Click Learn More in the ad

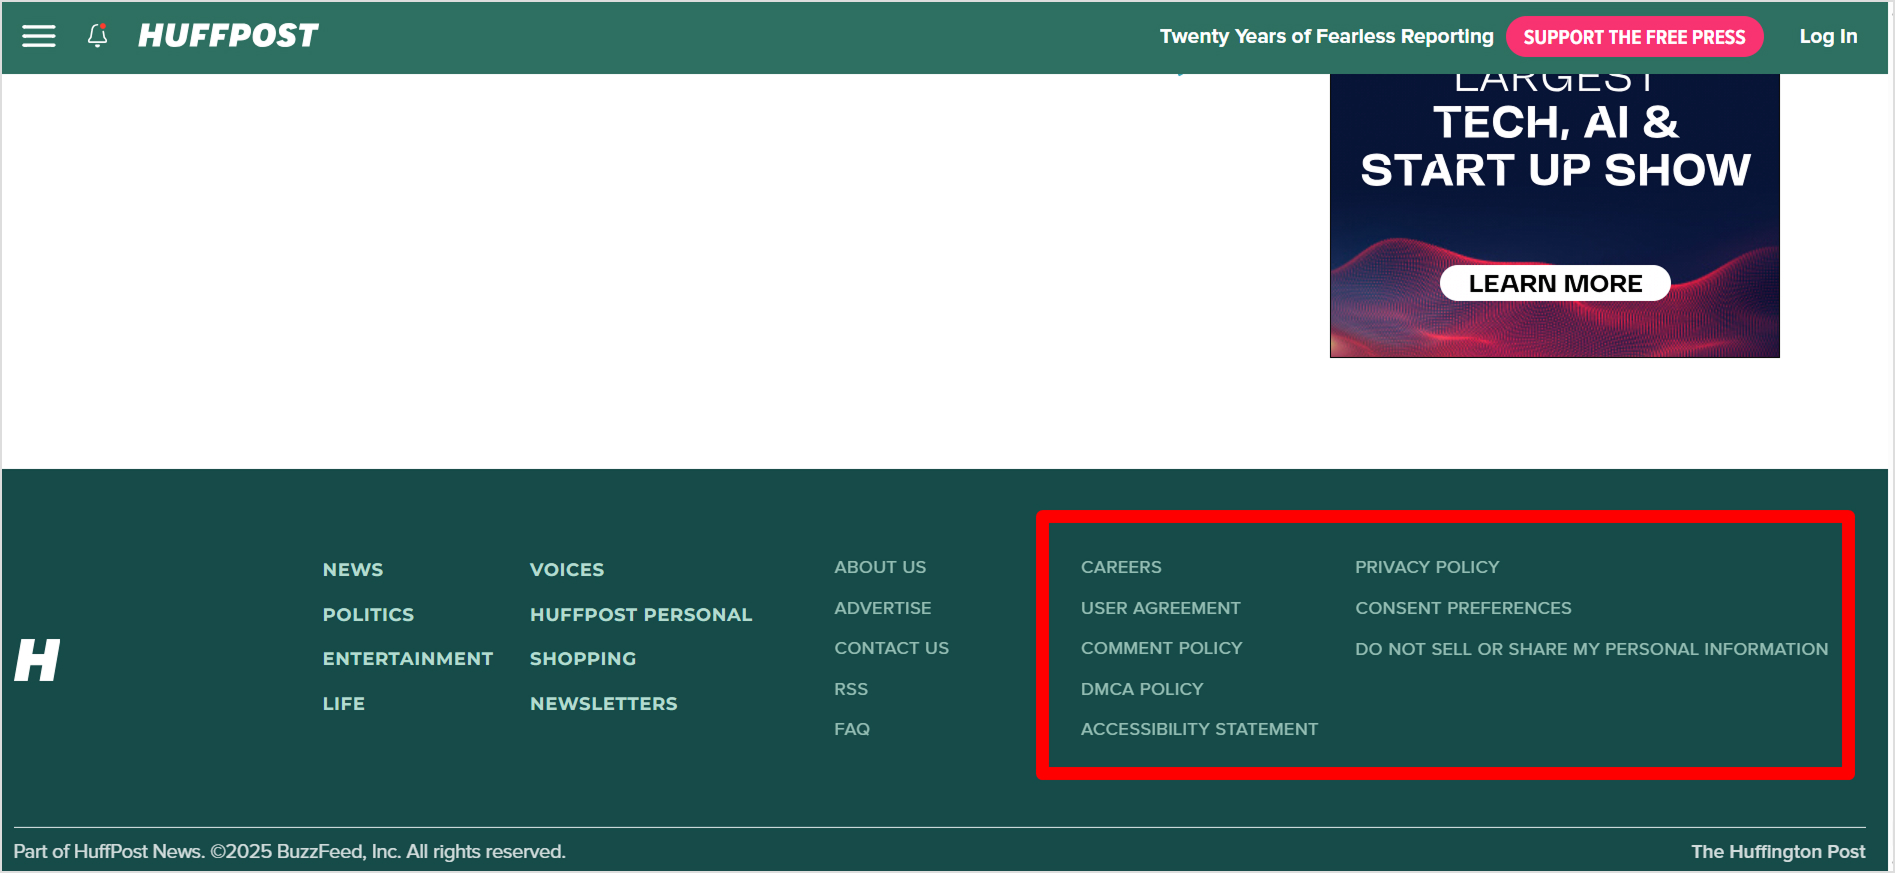pos(1555,283)
